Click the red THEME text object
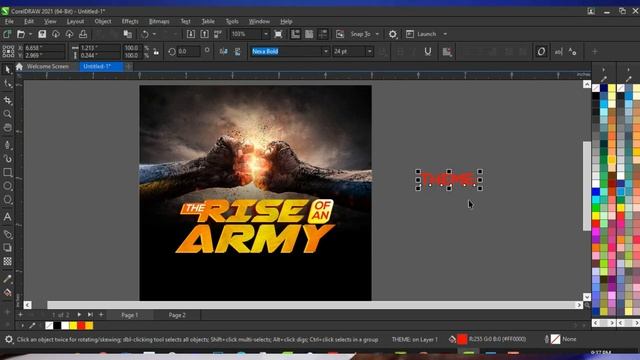The image size is (640, 360). 449,180
